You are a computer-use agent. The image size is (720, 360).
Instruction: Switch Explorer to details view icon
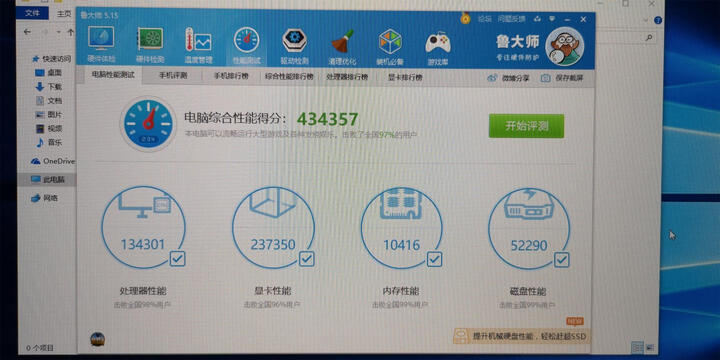click(637, 347)
